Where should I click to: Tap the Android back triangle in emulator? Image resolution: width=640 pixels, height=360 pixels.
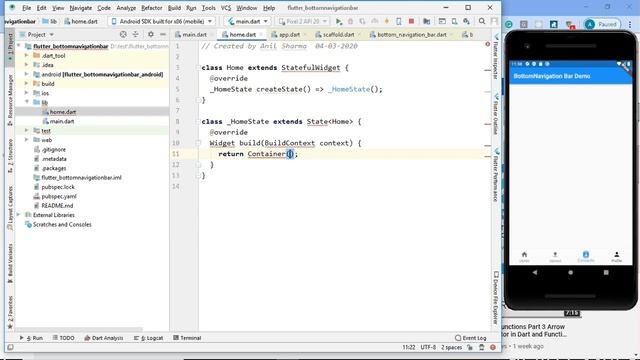pos(535,272)
